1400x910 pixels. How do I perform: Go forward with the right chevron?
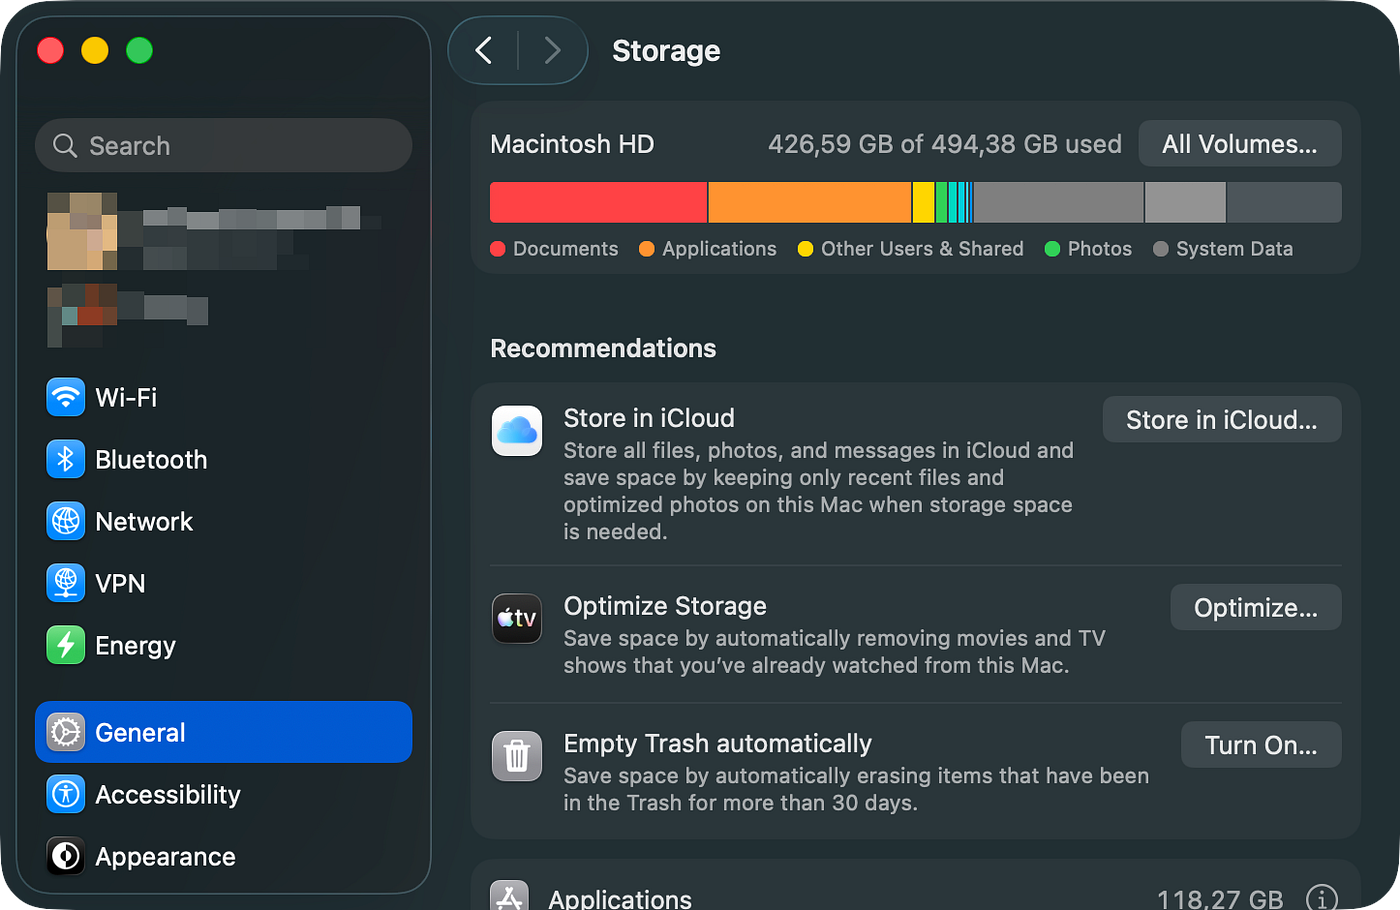tap(552, 50)
